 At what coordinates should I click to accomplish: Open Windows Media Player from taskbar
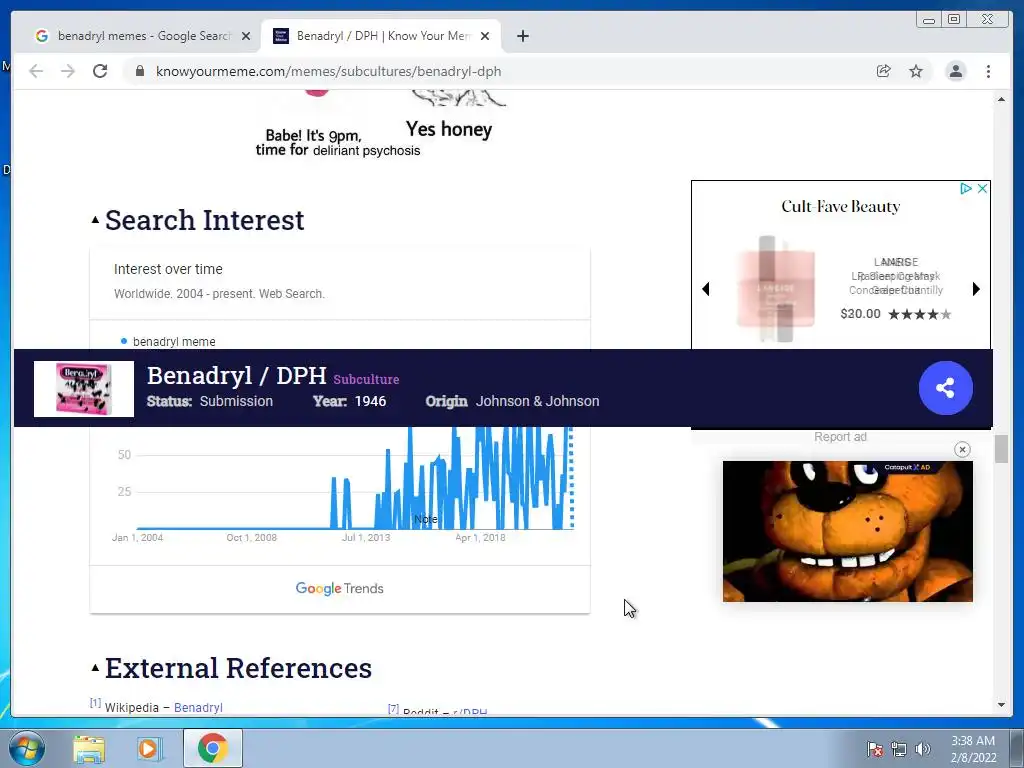point(149,749)
